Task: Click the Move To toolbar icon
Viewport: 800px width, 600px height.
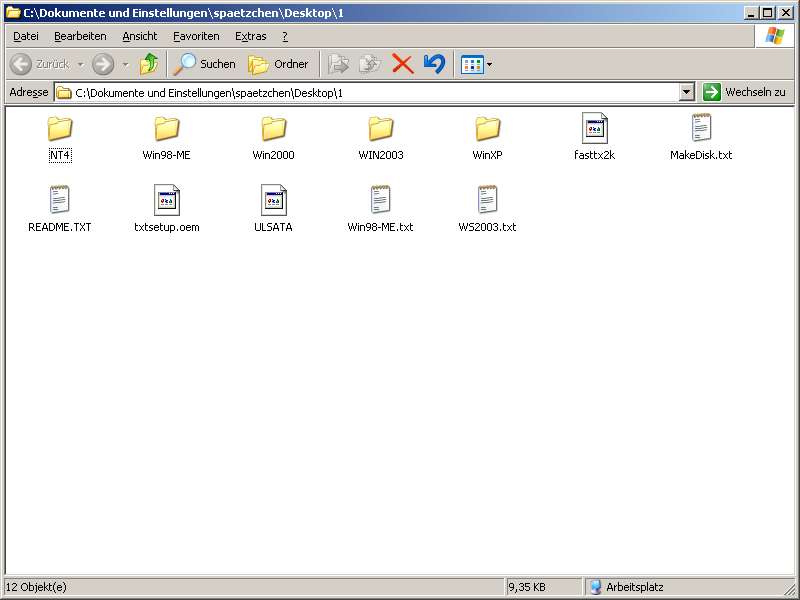Action: [x=338, y=64]
